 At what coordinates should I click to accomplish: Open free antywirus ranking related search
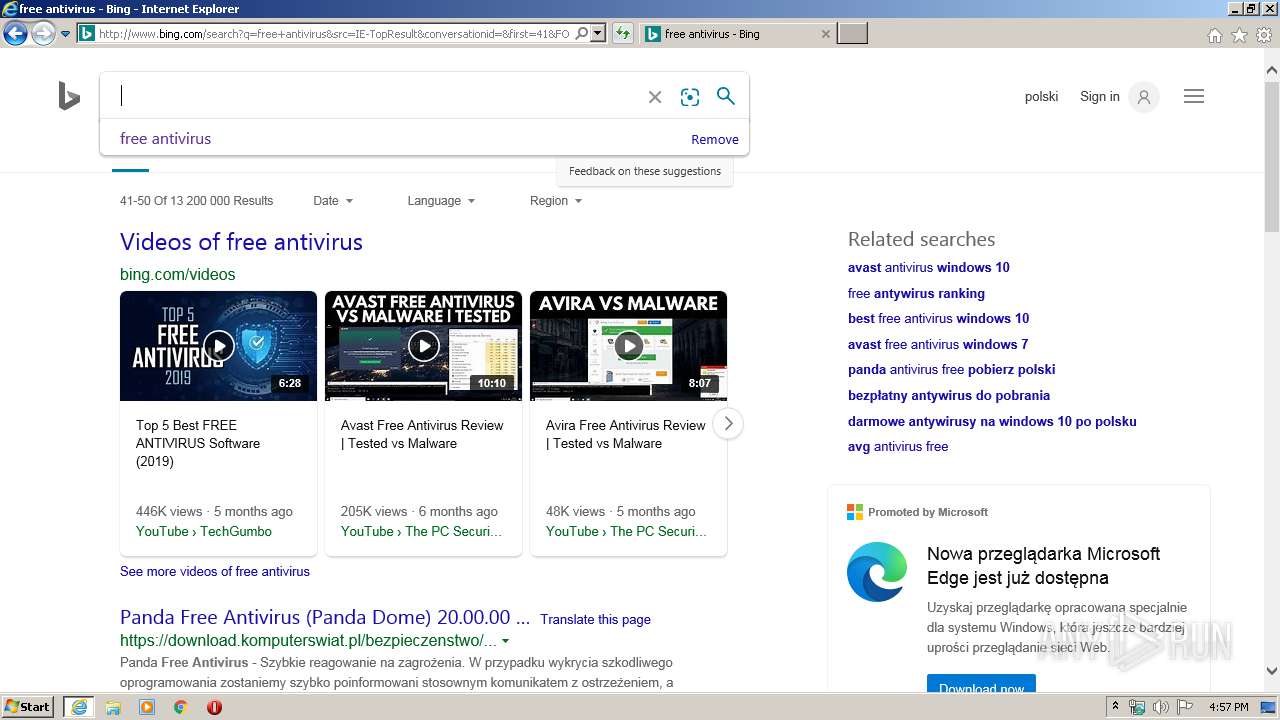(x=916, y=294)
